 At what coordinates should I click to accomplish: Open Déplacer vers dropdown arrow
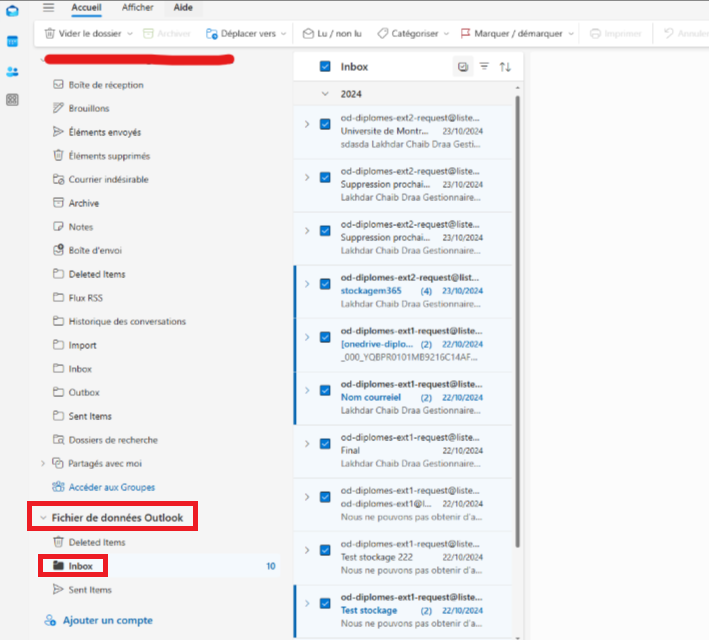tap(284, 33)
